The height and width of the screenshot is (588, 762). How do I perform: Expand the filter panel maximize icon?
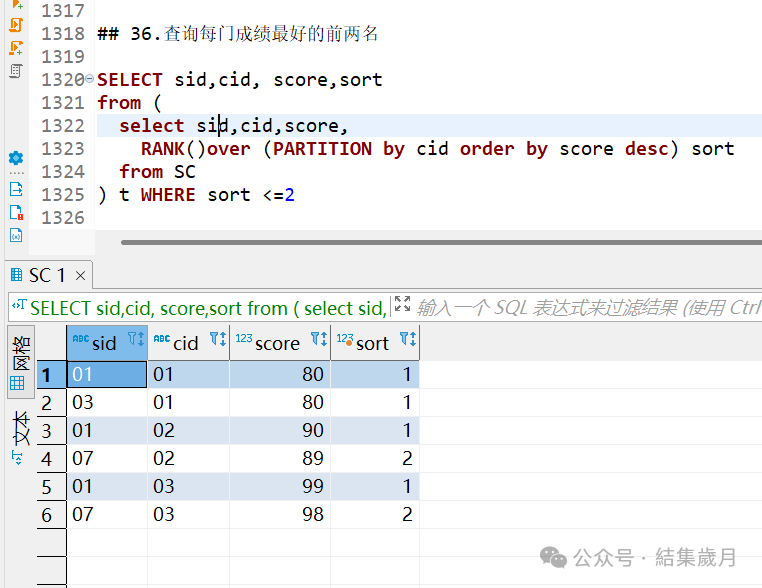point(402,304)
